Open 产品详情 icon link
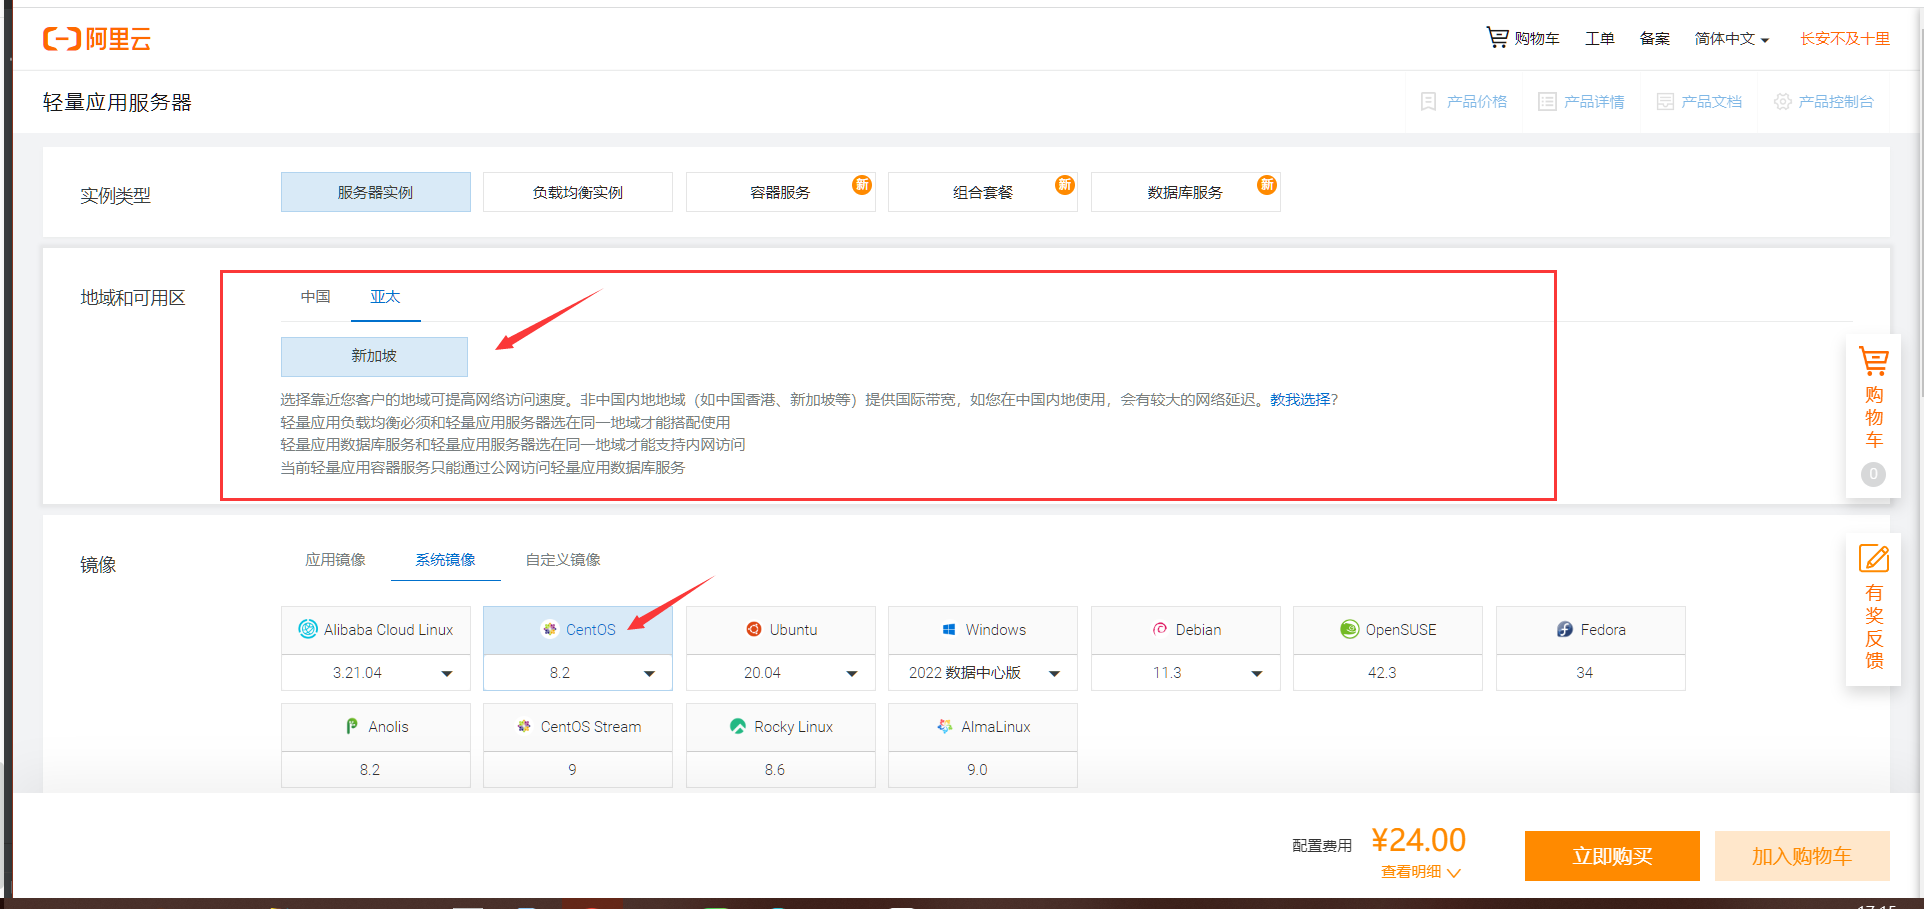Screen dimensions: 1924x909 [1547, 102]
